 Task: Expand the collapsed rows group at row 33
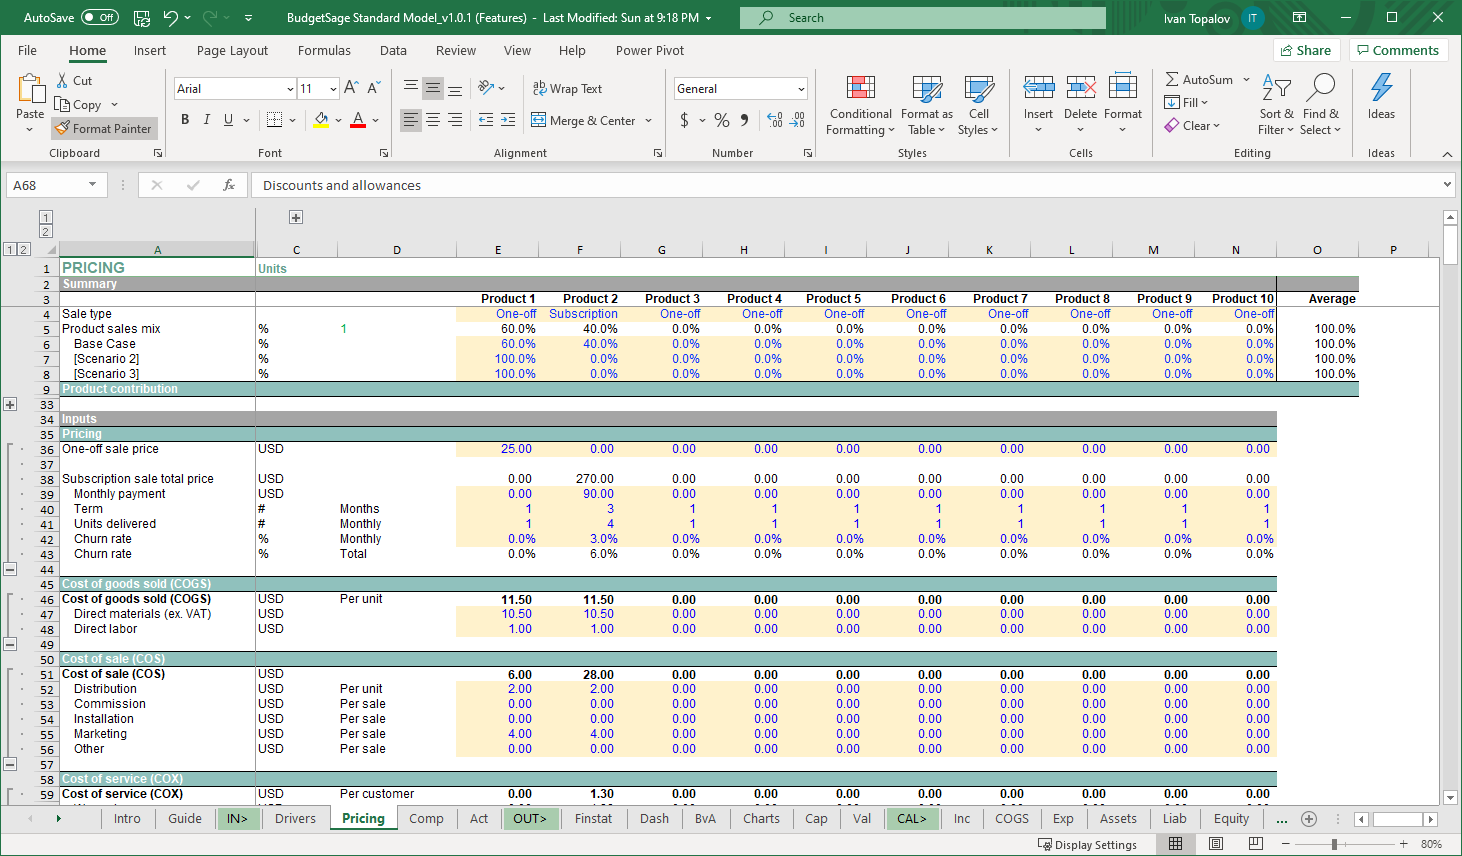point(10,405)
